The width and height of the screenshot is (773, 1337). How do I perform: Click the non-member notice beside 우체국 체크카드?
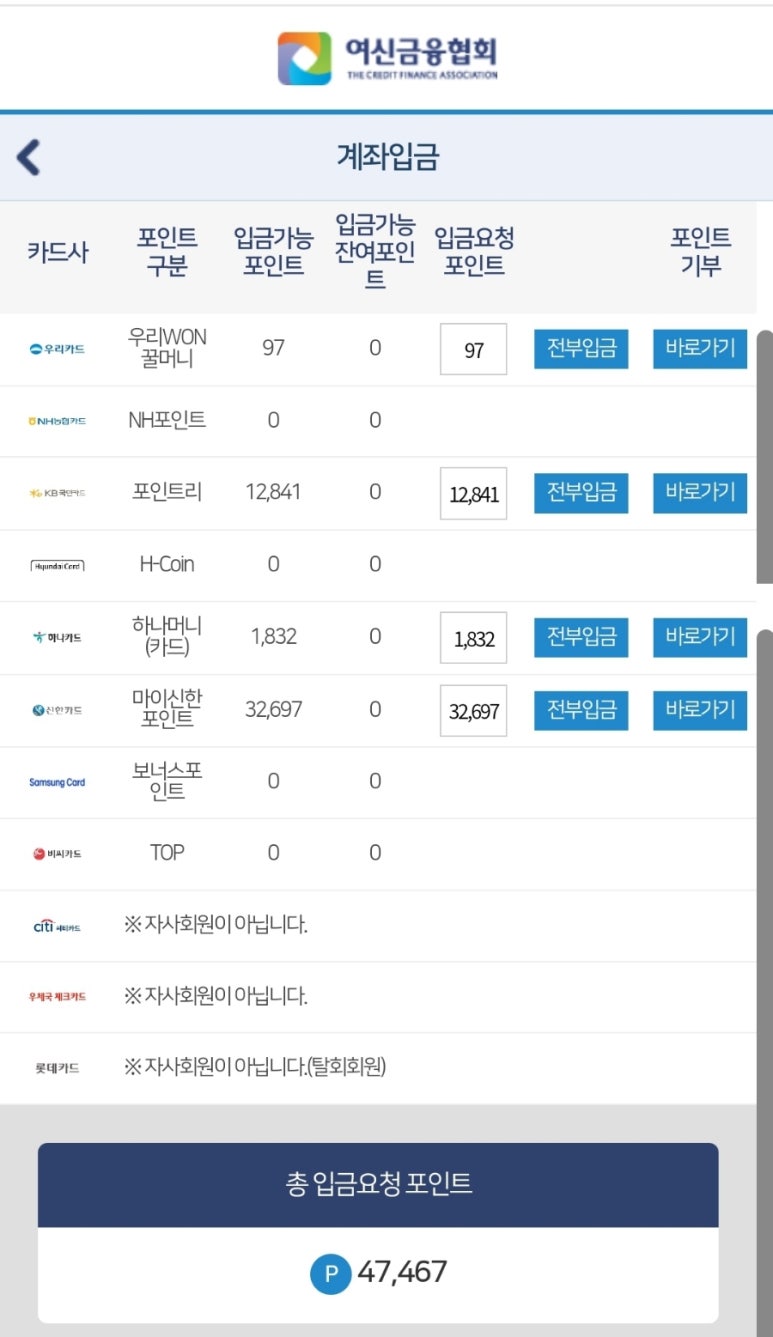(215, 996)
